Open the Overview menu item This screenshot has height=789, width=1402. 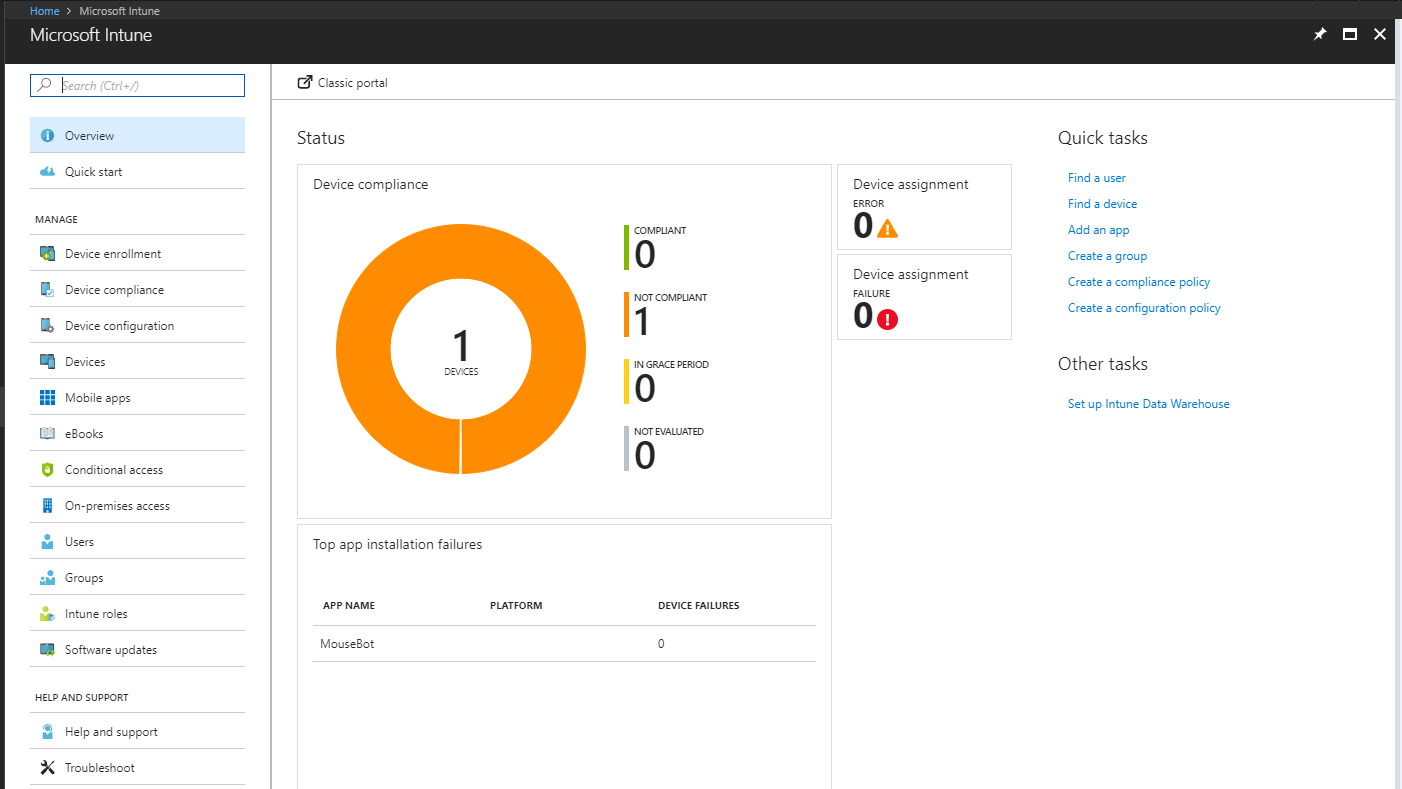pos(137,135)
